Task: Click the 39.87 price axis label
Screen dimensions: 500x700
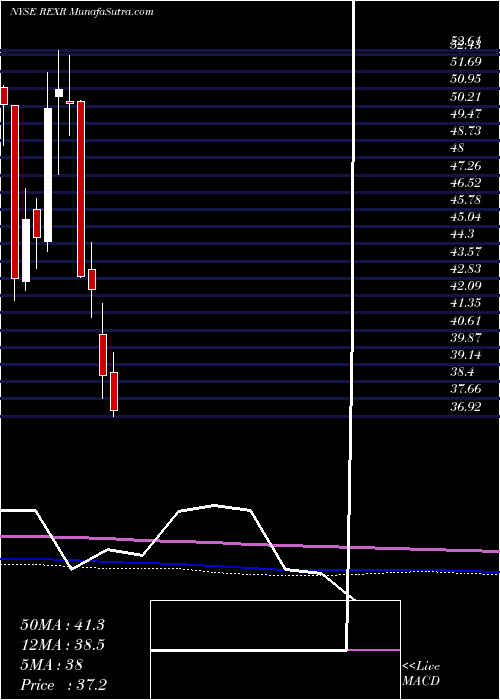Action: pyautogui.click(x=465, y=338)
